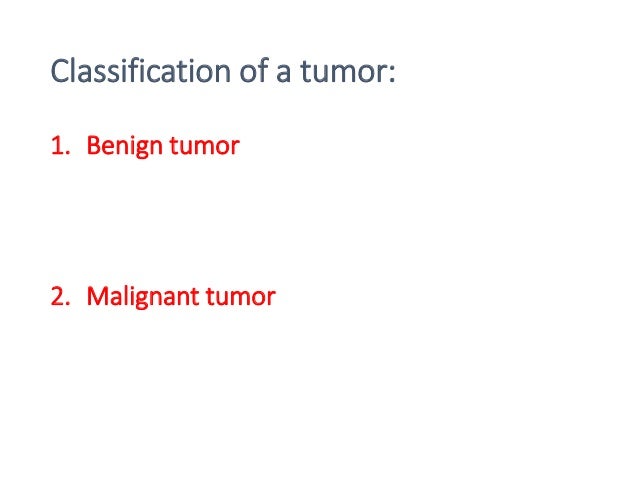Click "tumor" following the word Malignant
This screenshot has height=479, width=638.
(241, 297)
